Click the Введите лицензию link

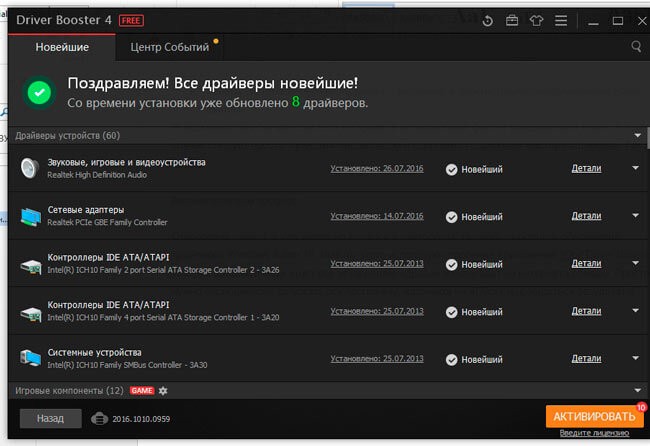(x=594, y=432)
